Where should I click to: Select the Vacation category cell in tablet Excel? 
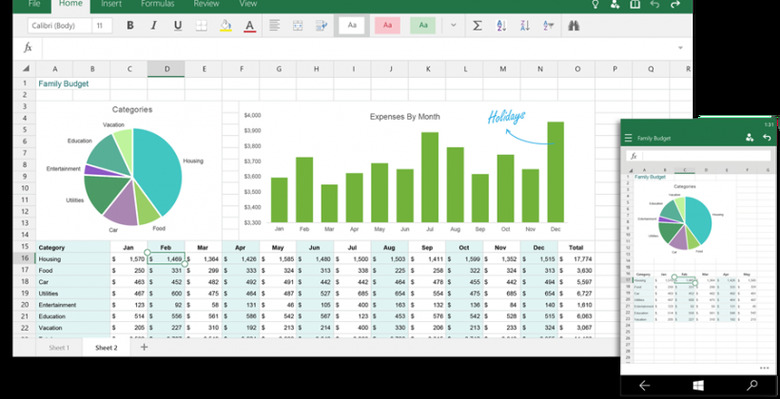pos(73,328)
